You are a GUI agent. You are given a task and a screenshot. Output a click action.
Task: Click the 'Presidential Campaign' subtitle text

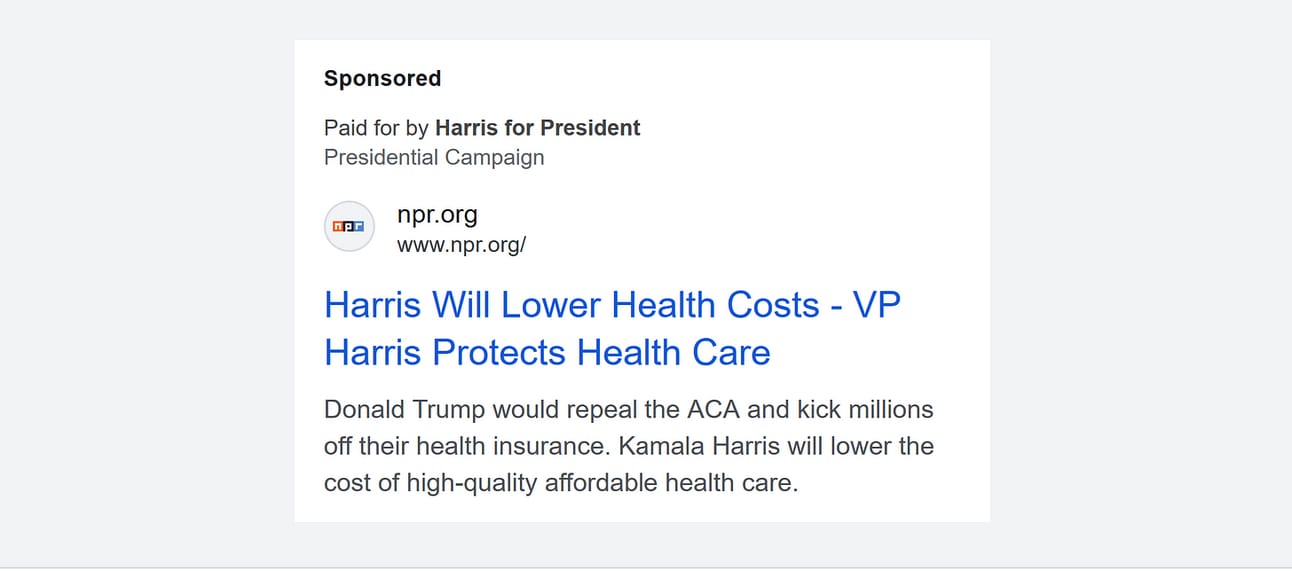[434, 157]
